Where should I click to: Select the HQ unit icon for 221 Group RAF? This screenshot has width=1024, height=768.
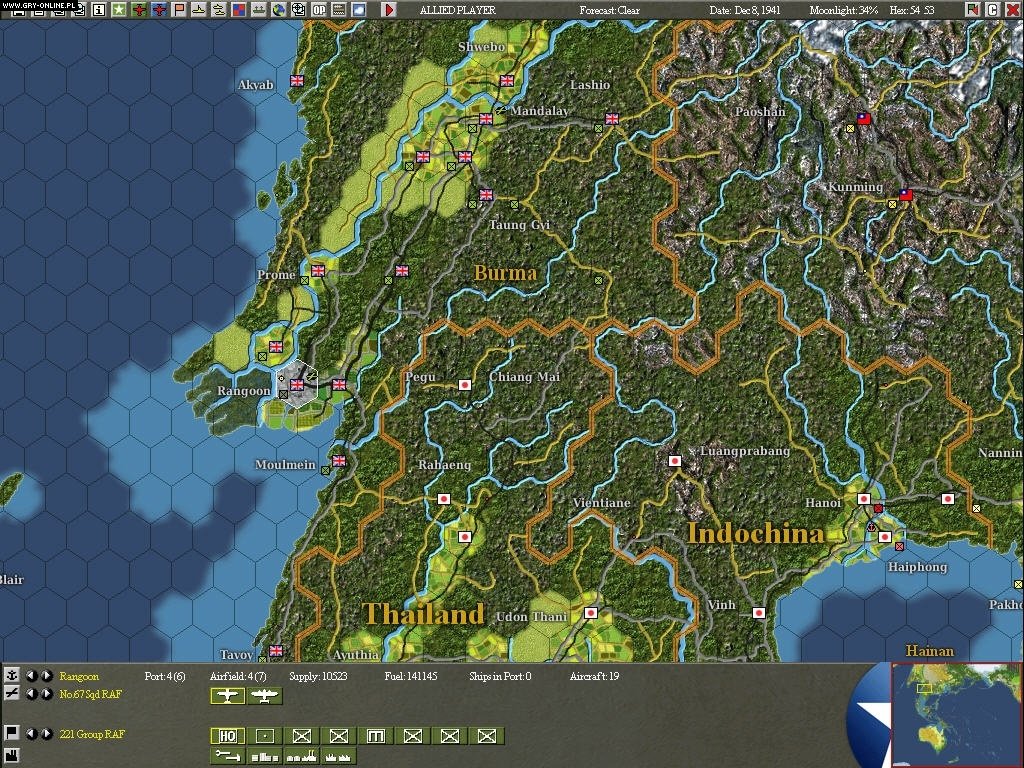pyautogui.click(x=228, y=736)
